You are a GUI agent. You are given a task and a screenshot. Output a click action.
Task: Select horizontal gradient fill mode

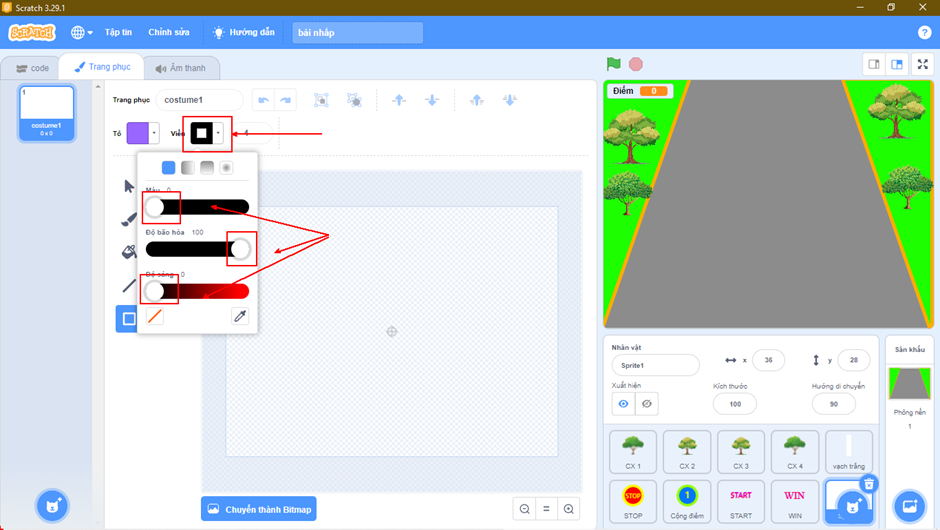pyautogui.click(x=188, y=168)
